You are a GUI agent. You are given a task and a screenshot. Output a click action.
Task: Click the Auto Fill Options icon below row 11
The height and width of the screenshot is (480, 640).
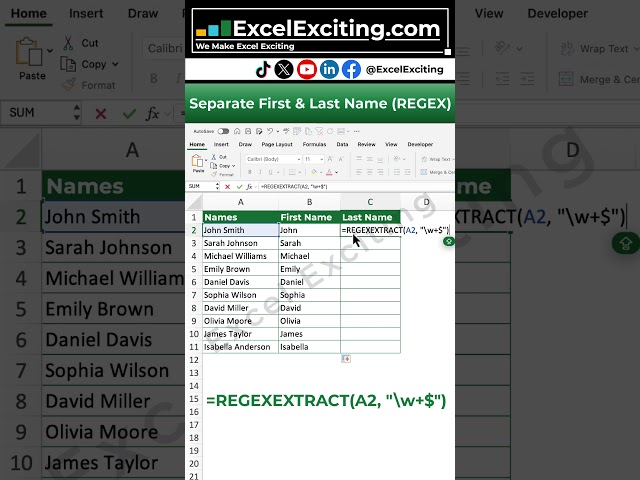[x=346, y=359]
